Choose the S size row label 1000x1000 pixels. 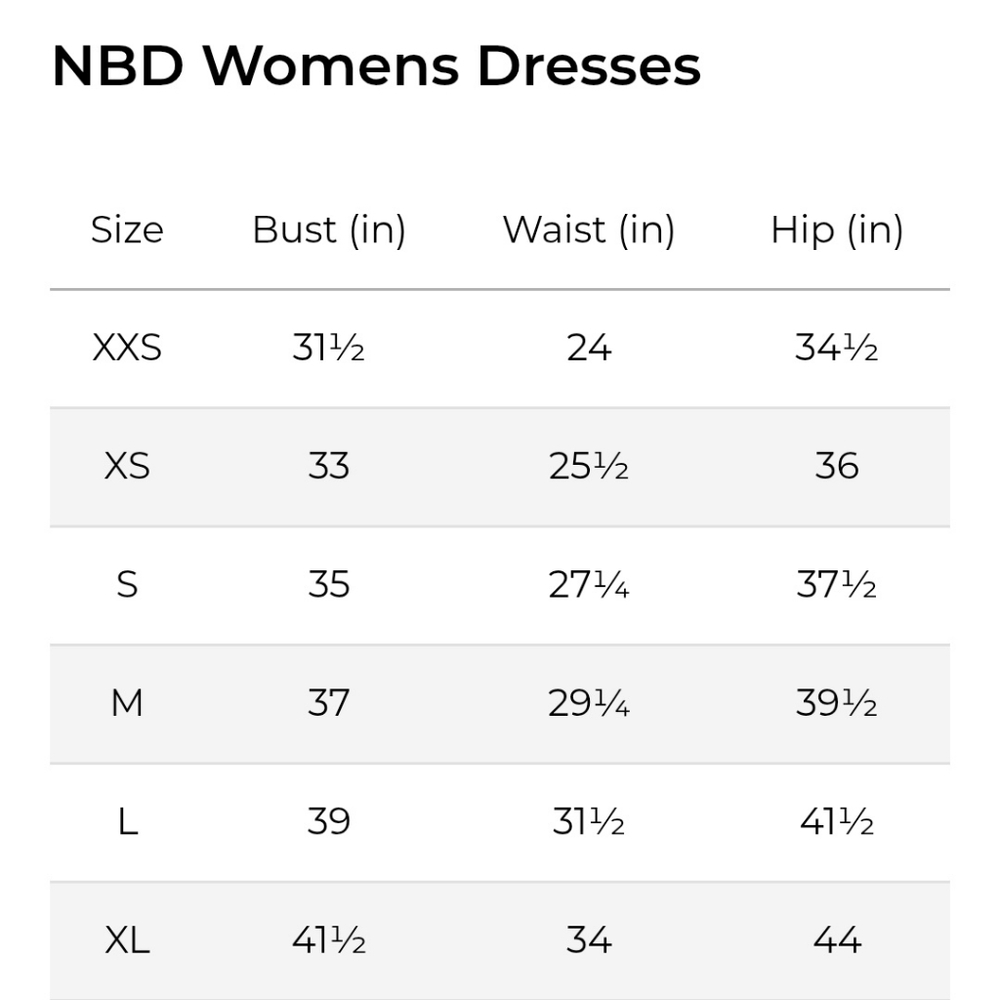(127, 584)
